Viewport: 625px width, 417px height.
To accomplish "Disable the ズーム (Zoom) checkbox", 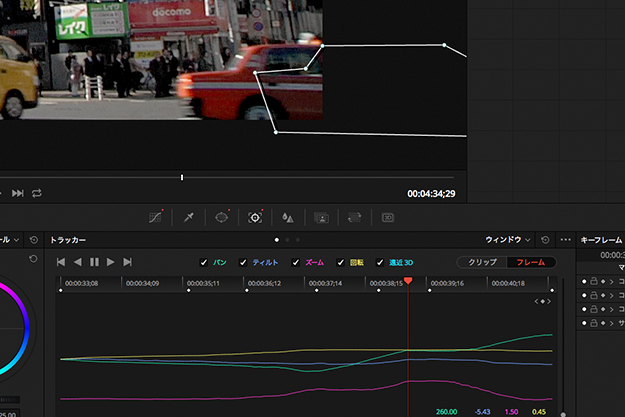I will click(x=296, y=262).
